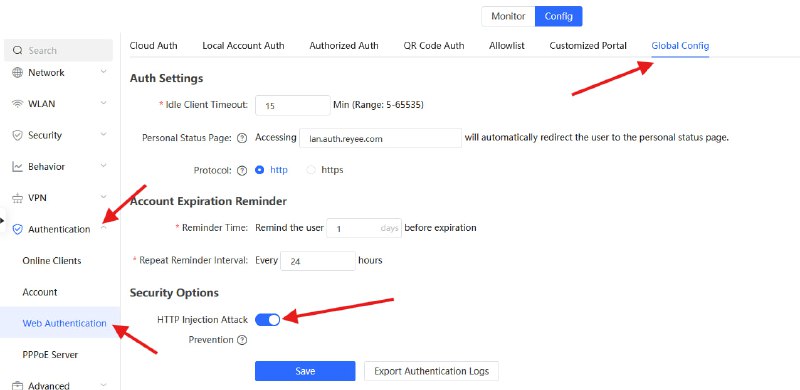
Task: Collapse the Authentication menu chevron
Action: coord(104,228)
